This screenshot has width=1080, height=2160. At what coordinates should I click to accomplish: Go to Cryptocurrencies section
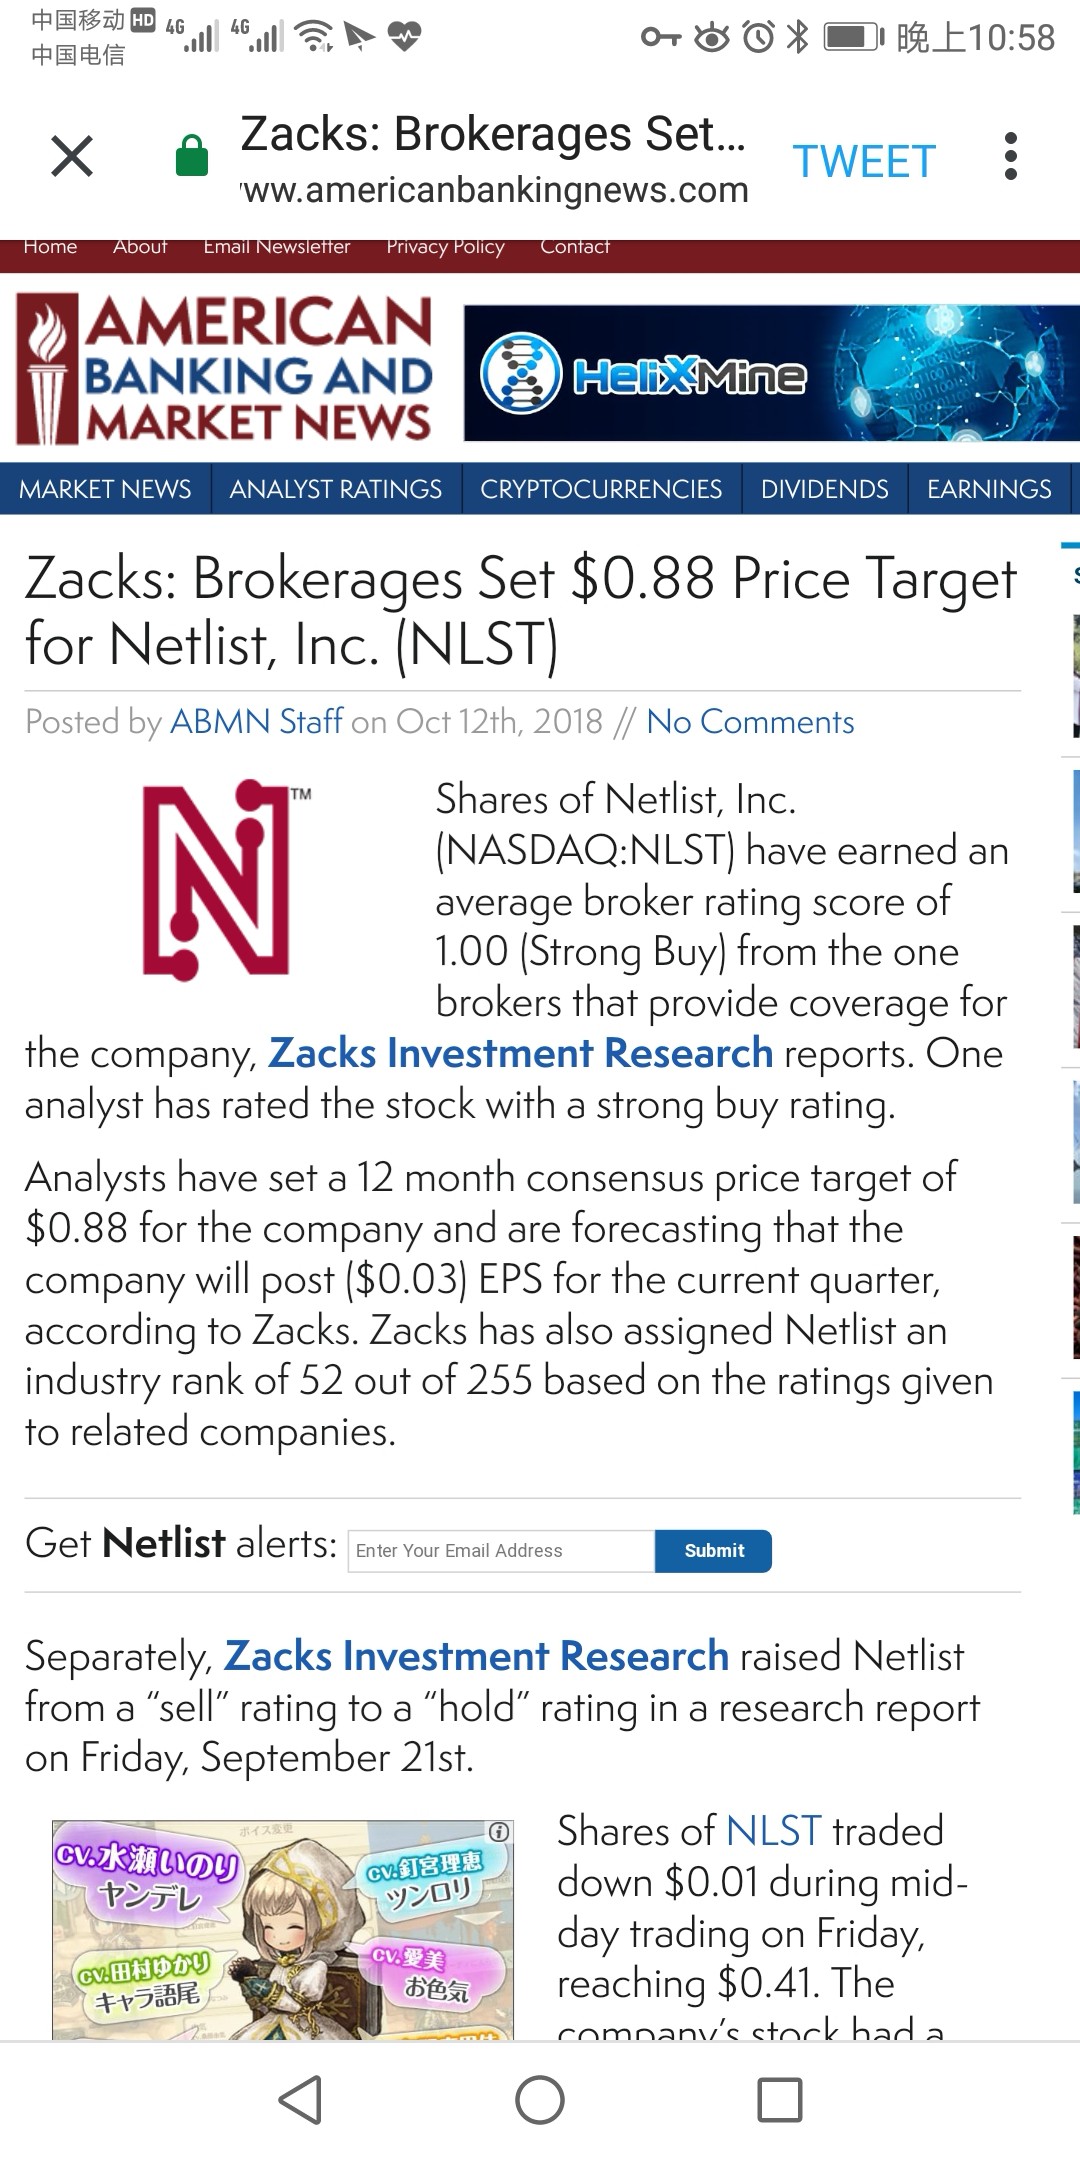coord(601,489)
